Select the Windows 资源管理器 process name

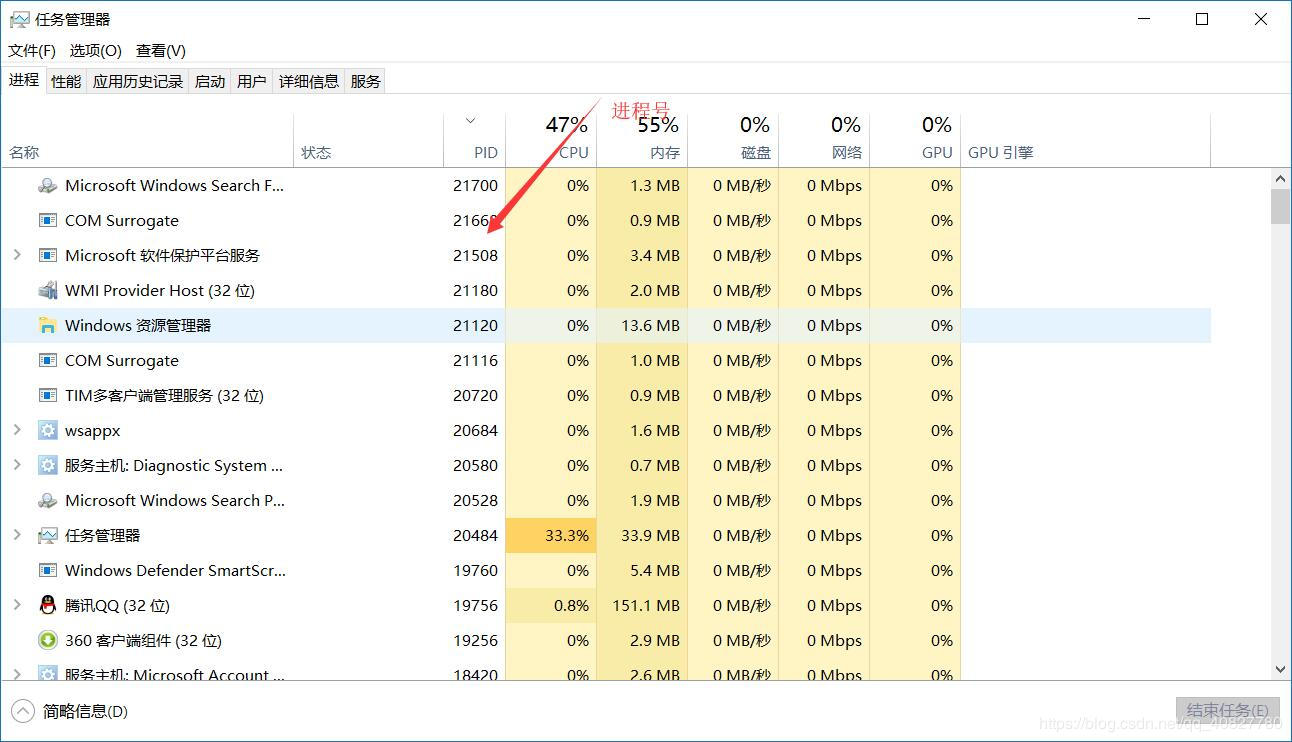[x=138, y=326]
